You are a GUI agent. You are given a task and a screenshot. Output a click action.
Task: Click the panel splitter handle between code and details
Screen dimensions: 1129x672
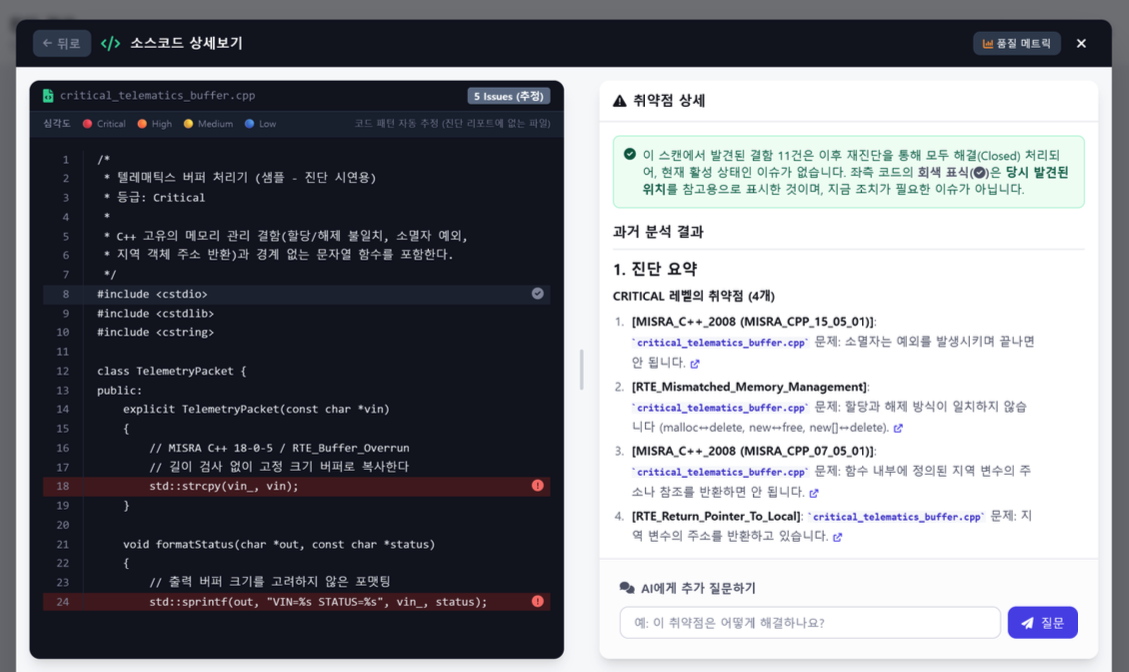tap(581, 369)
